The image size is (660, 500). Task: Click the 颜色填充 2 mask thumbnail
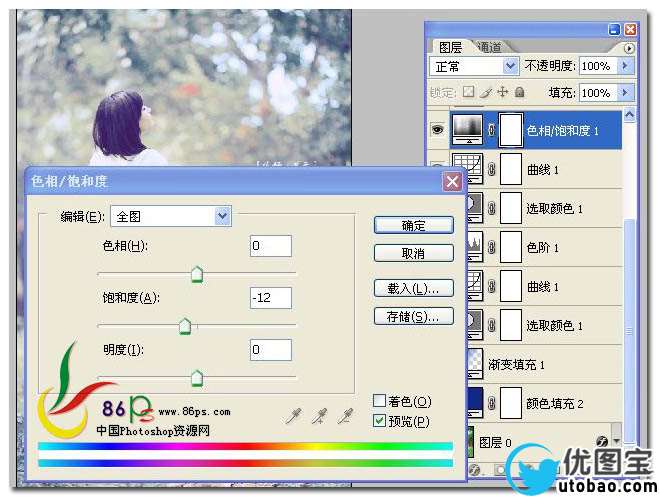point(511,403)
